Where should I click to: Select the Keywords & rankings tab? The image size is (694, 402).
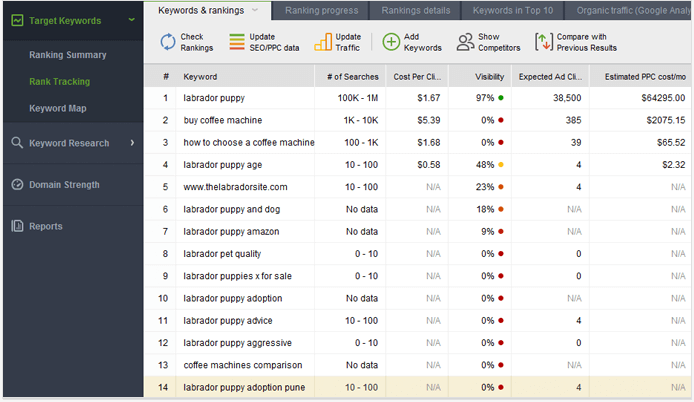(208, 10)
